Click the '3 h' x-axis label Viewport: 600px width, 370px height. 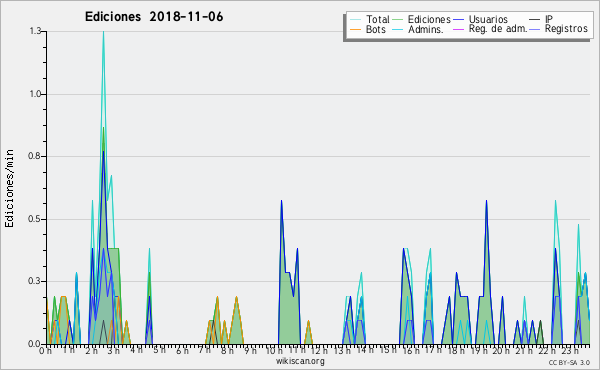(x=114, y=351)
